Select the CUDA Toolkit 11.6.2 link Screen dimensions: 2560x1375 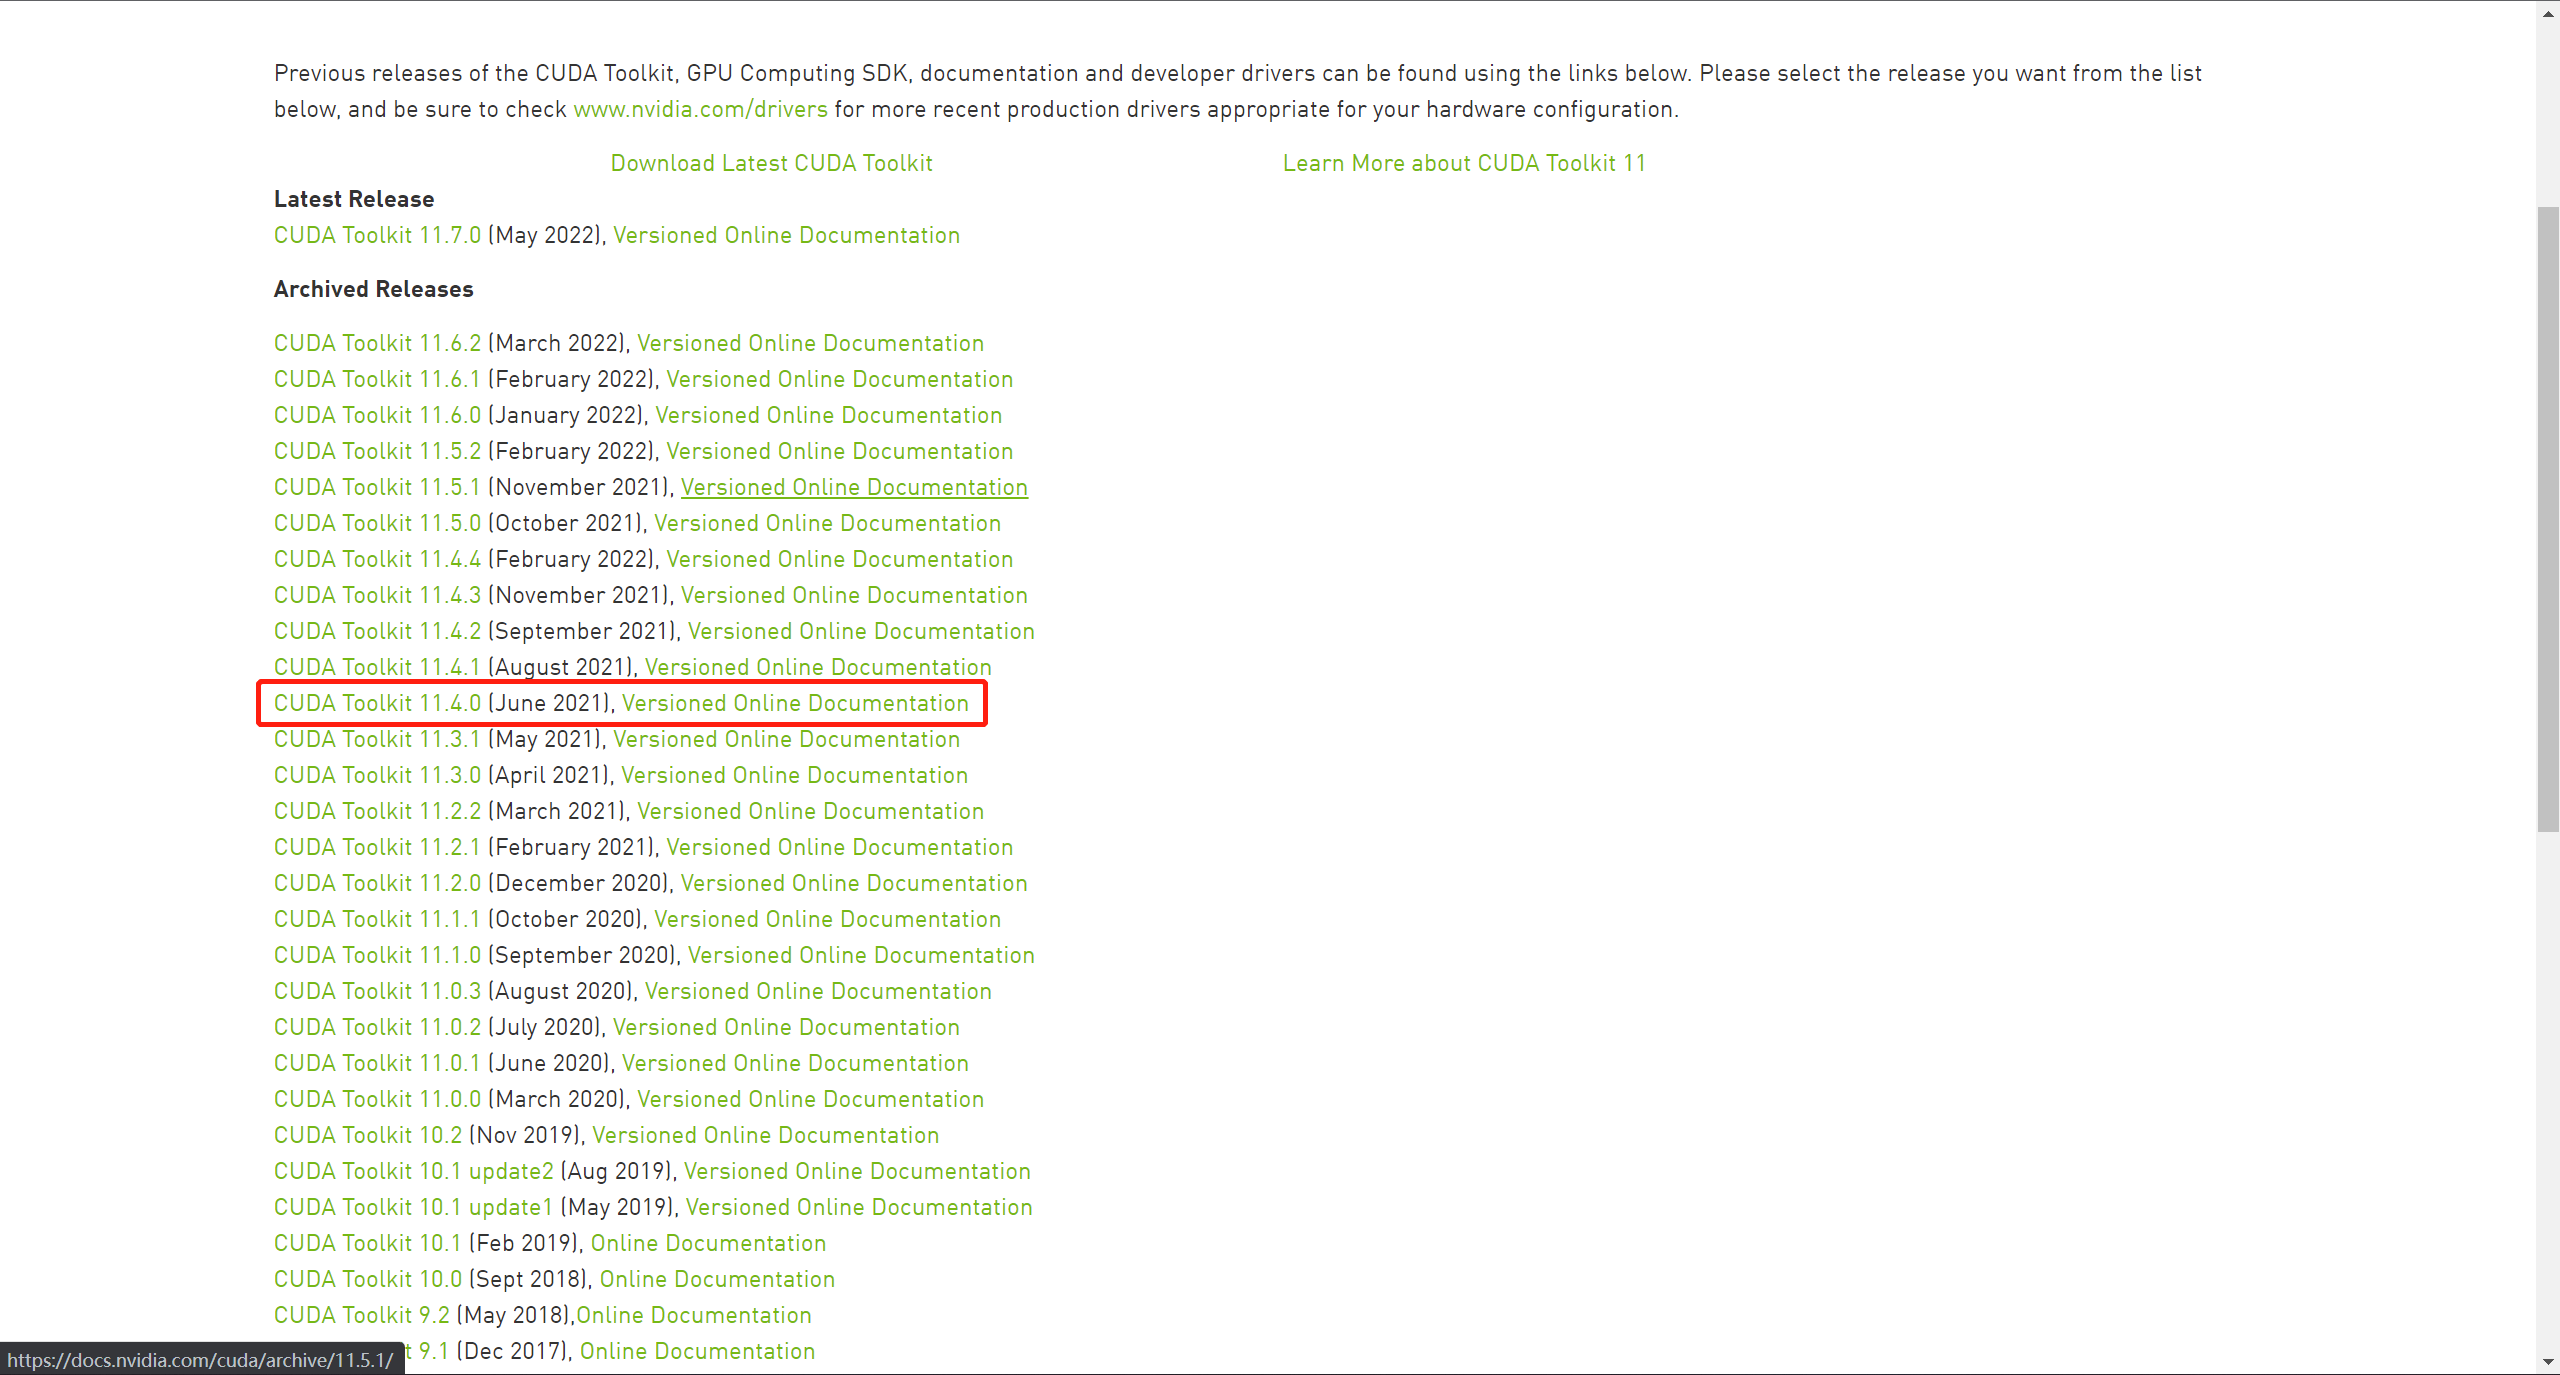tap(377, 343)
